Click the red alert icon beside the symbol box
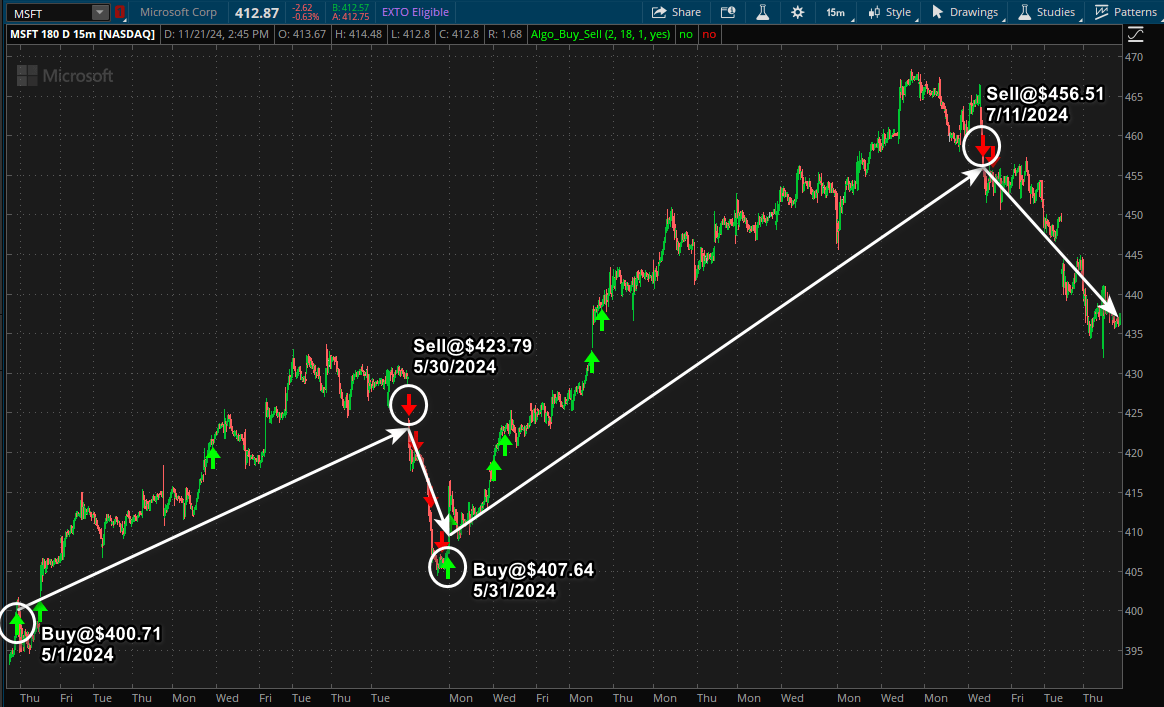This screenshot has height=707, width=1164. coord(118,12)
